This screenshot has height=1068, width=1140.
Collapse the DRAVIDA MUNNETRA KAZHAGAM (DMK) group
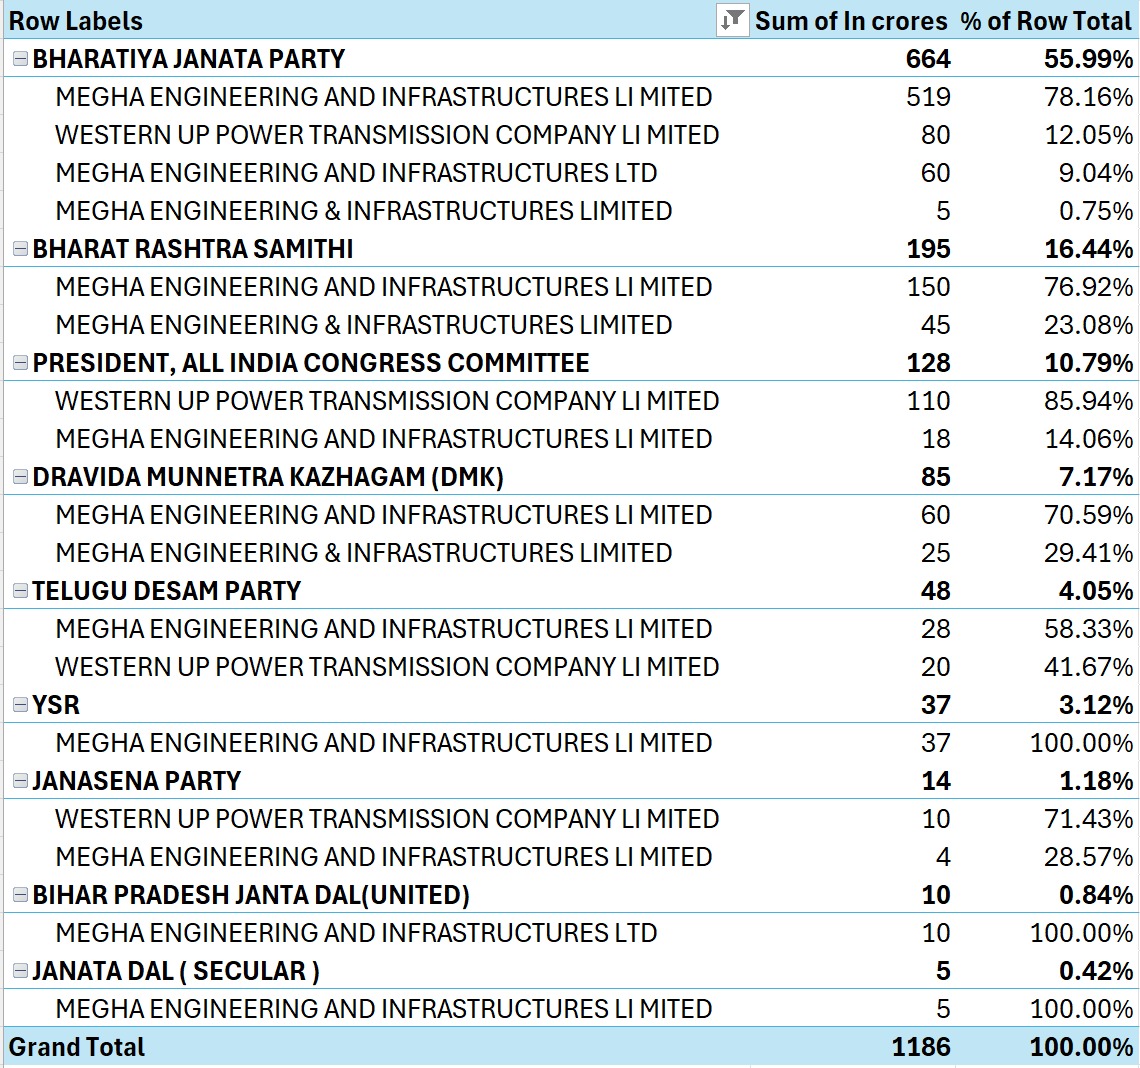tap(20, 477)
